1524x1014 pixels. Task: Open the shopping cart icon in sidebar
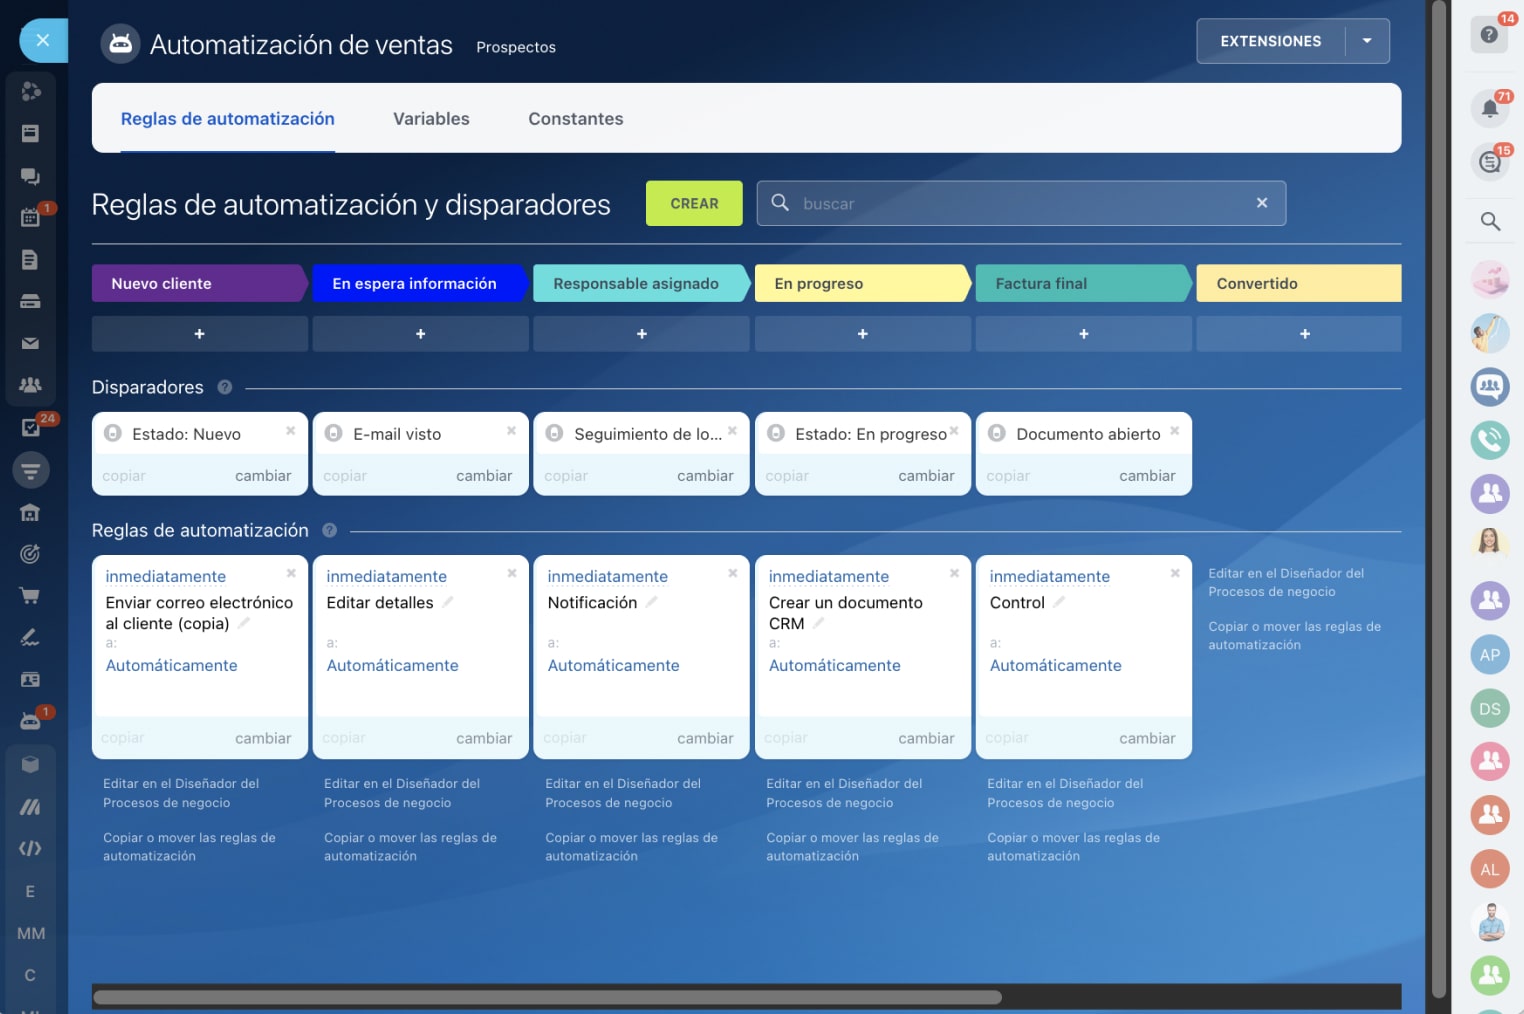30,596
